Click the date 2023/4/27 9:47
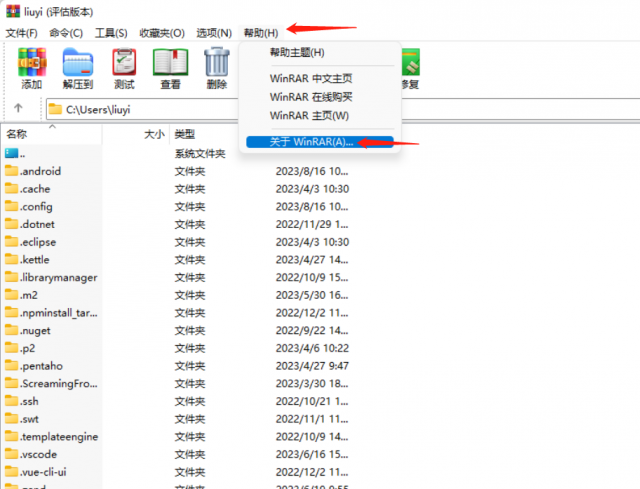Viewport: 640px width, 489px height. coord(312,366)
